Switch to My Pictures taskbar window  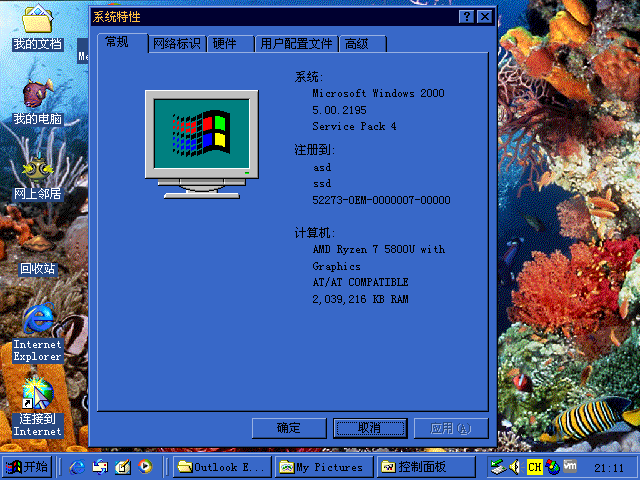pyautogui.click(x=322, y=467)
